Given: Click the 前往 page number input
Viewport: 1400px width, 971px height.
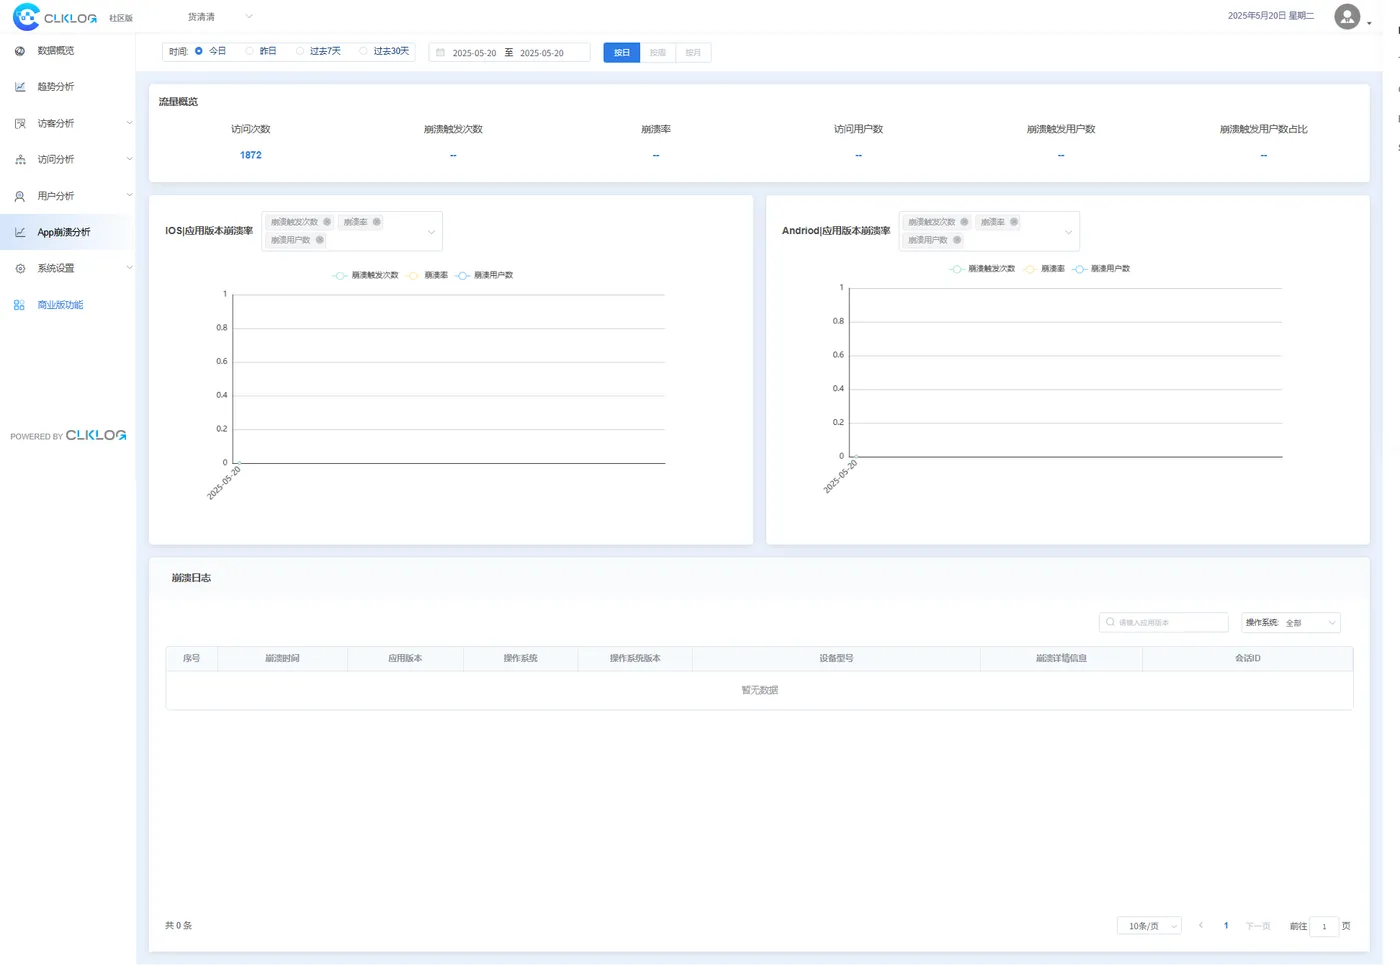Looking at the screenshot, I should click(x=1324, y=926).
